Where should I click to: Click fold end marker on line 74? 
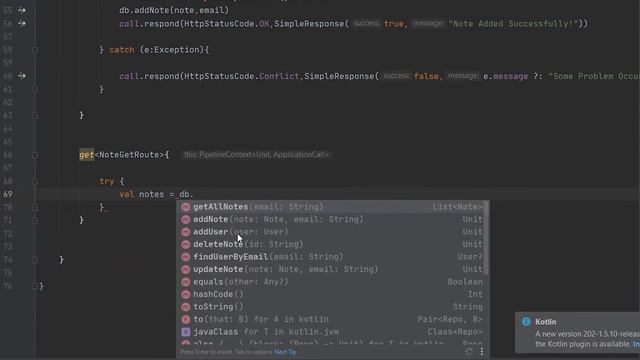(35, 260)
